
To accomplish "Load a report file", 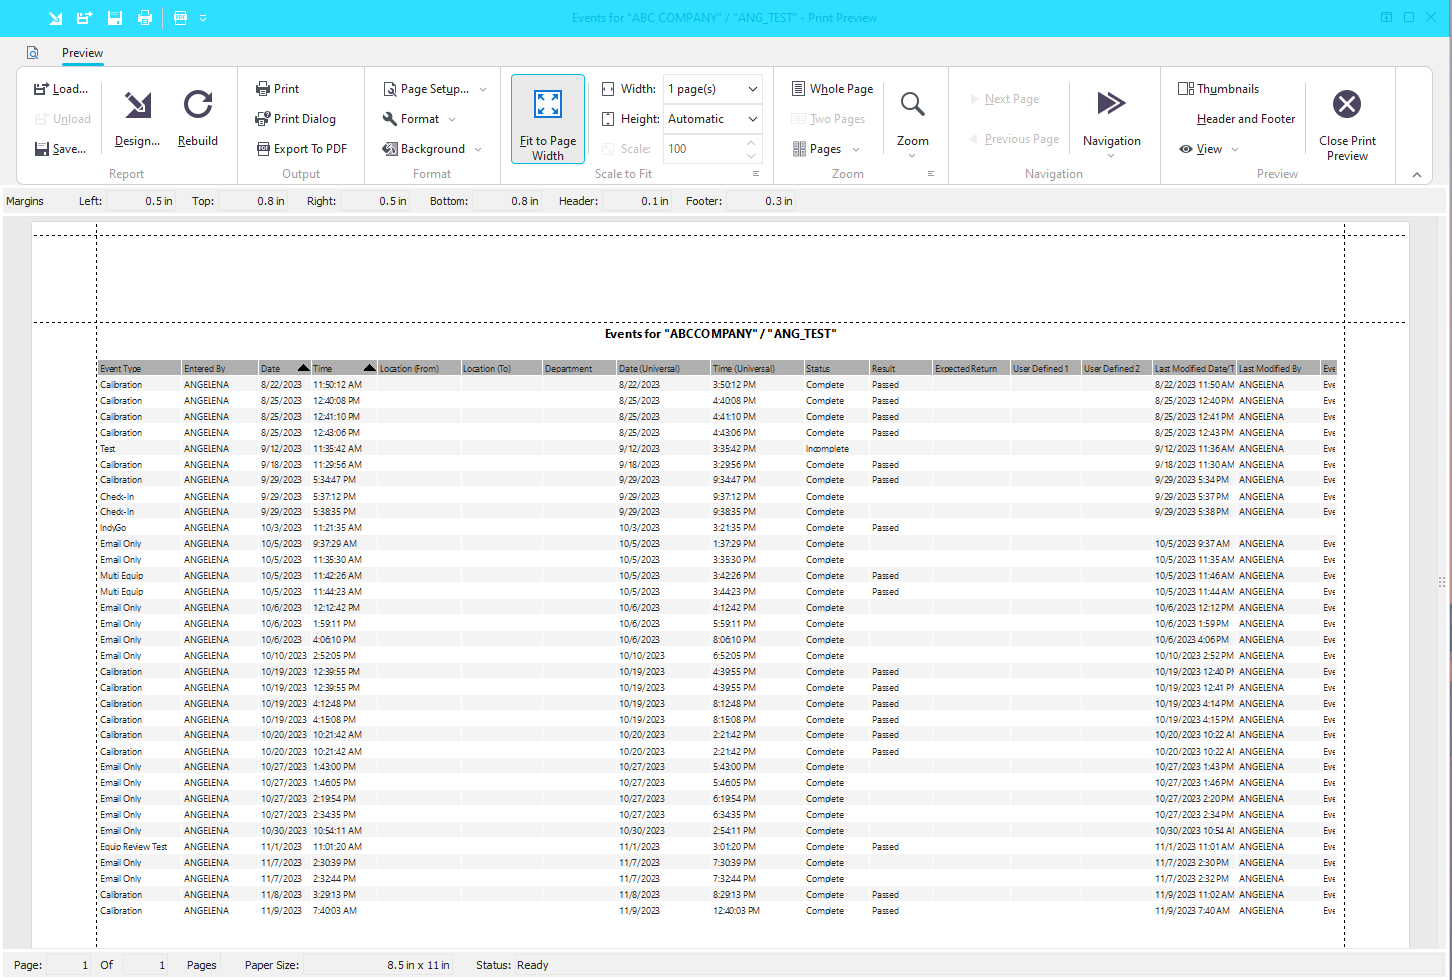I will point(61,89).
